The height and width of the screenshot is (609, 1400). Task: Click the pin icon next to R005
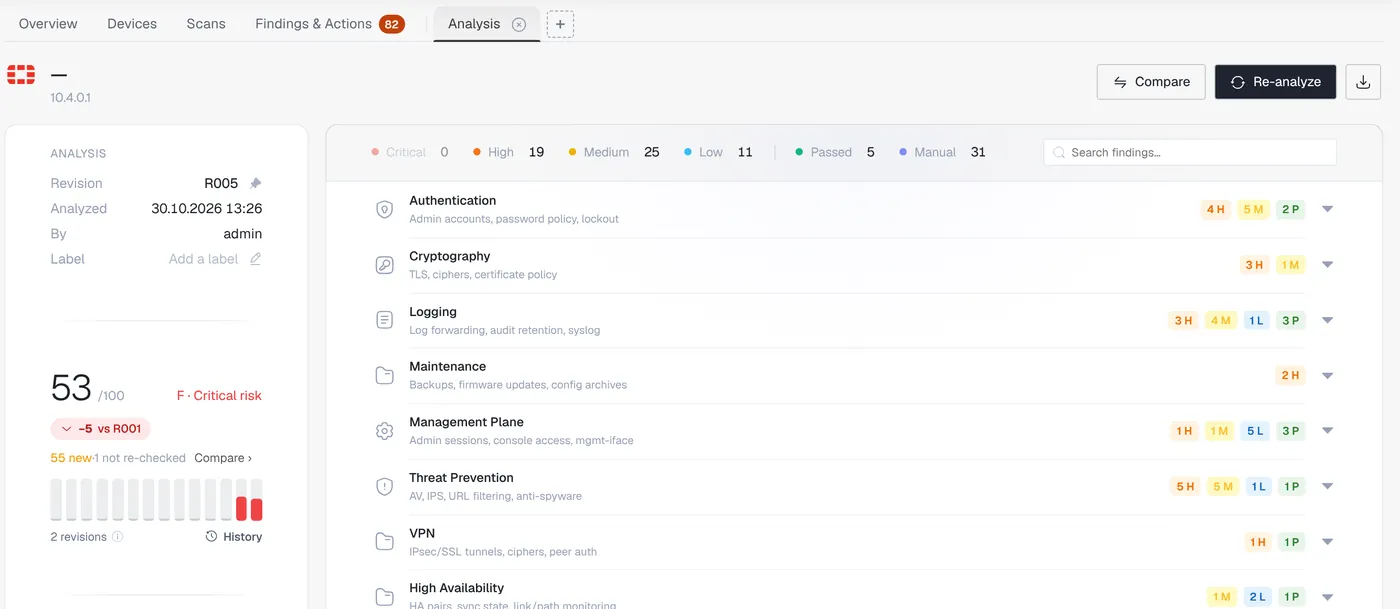(x=255, y=183)
